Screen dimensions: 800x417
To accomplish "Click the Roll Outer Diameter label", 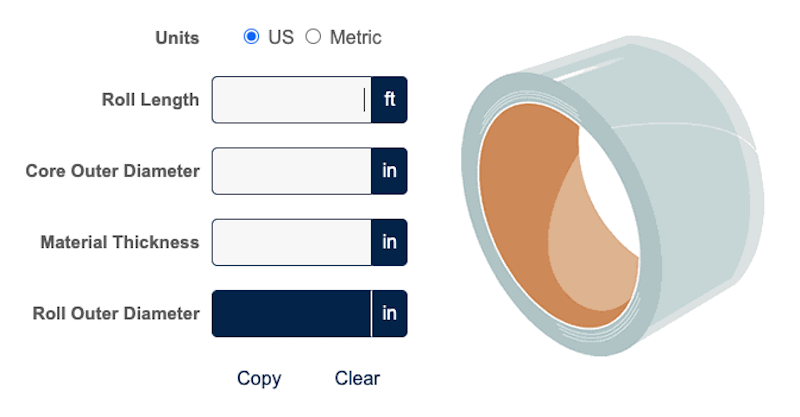I will click(116, 313).
